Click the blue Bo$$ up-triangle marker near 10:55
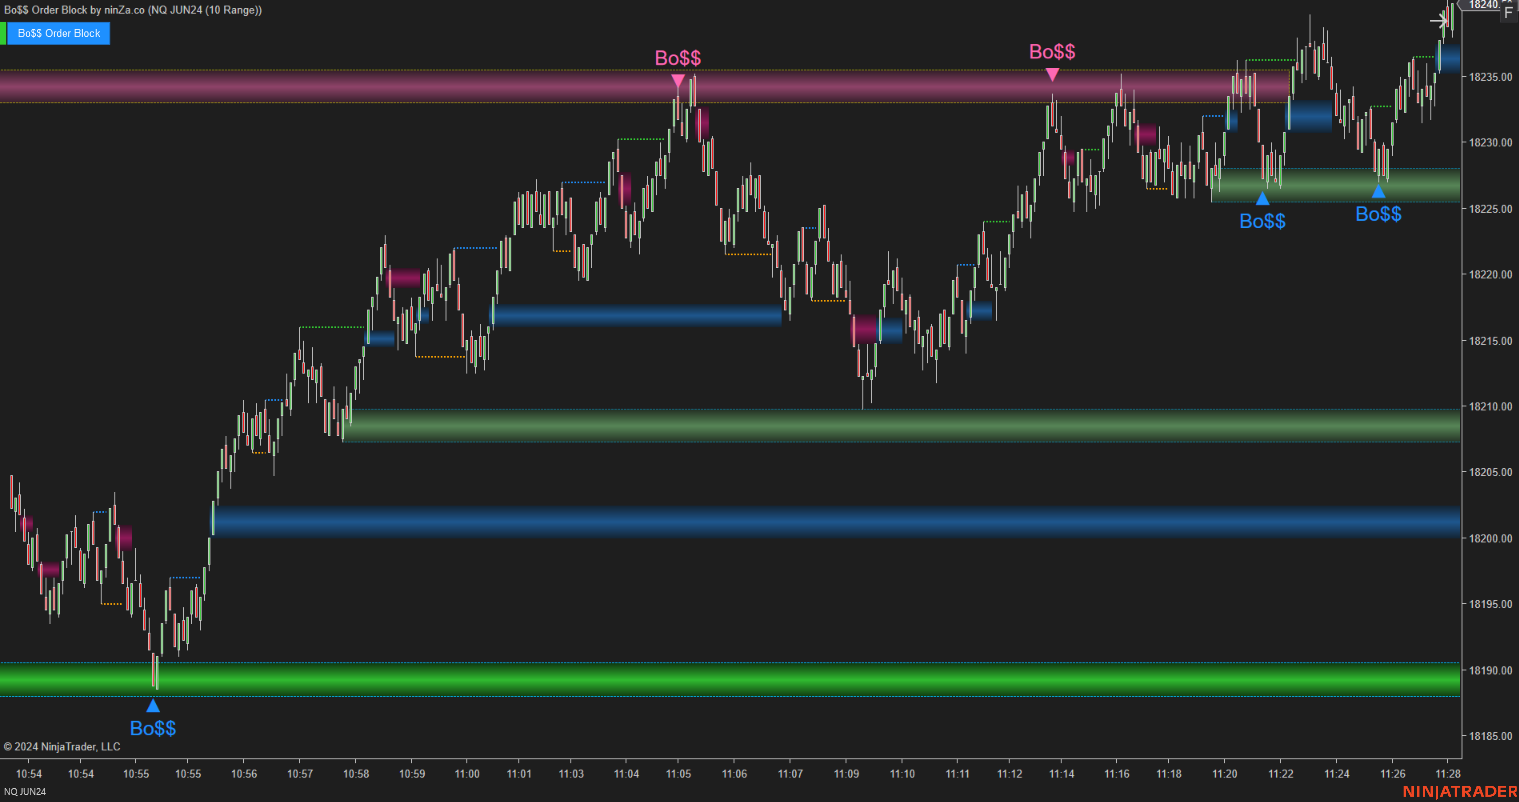This screenshot has height=802, width=1519. 152,705
